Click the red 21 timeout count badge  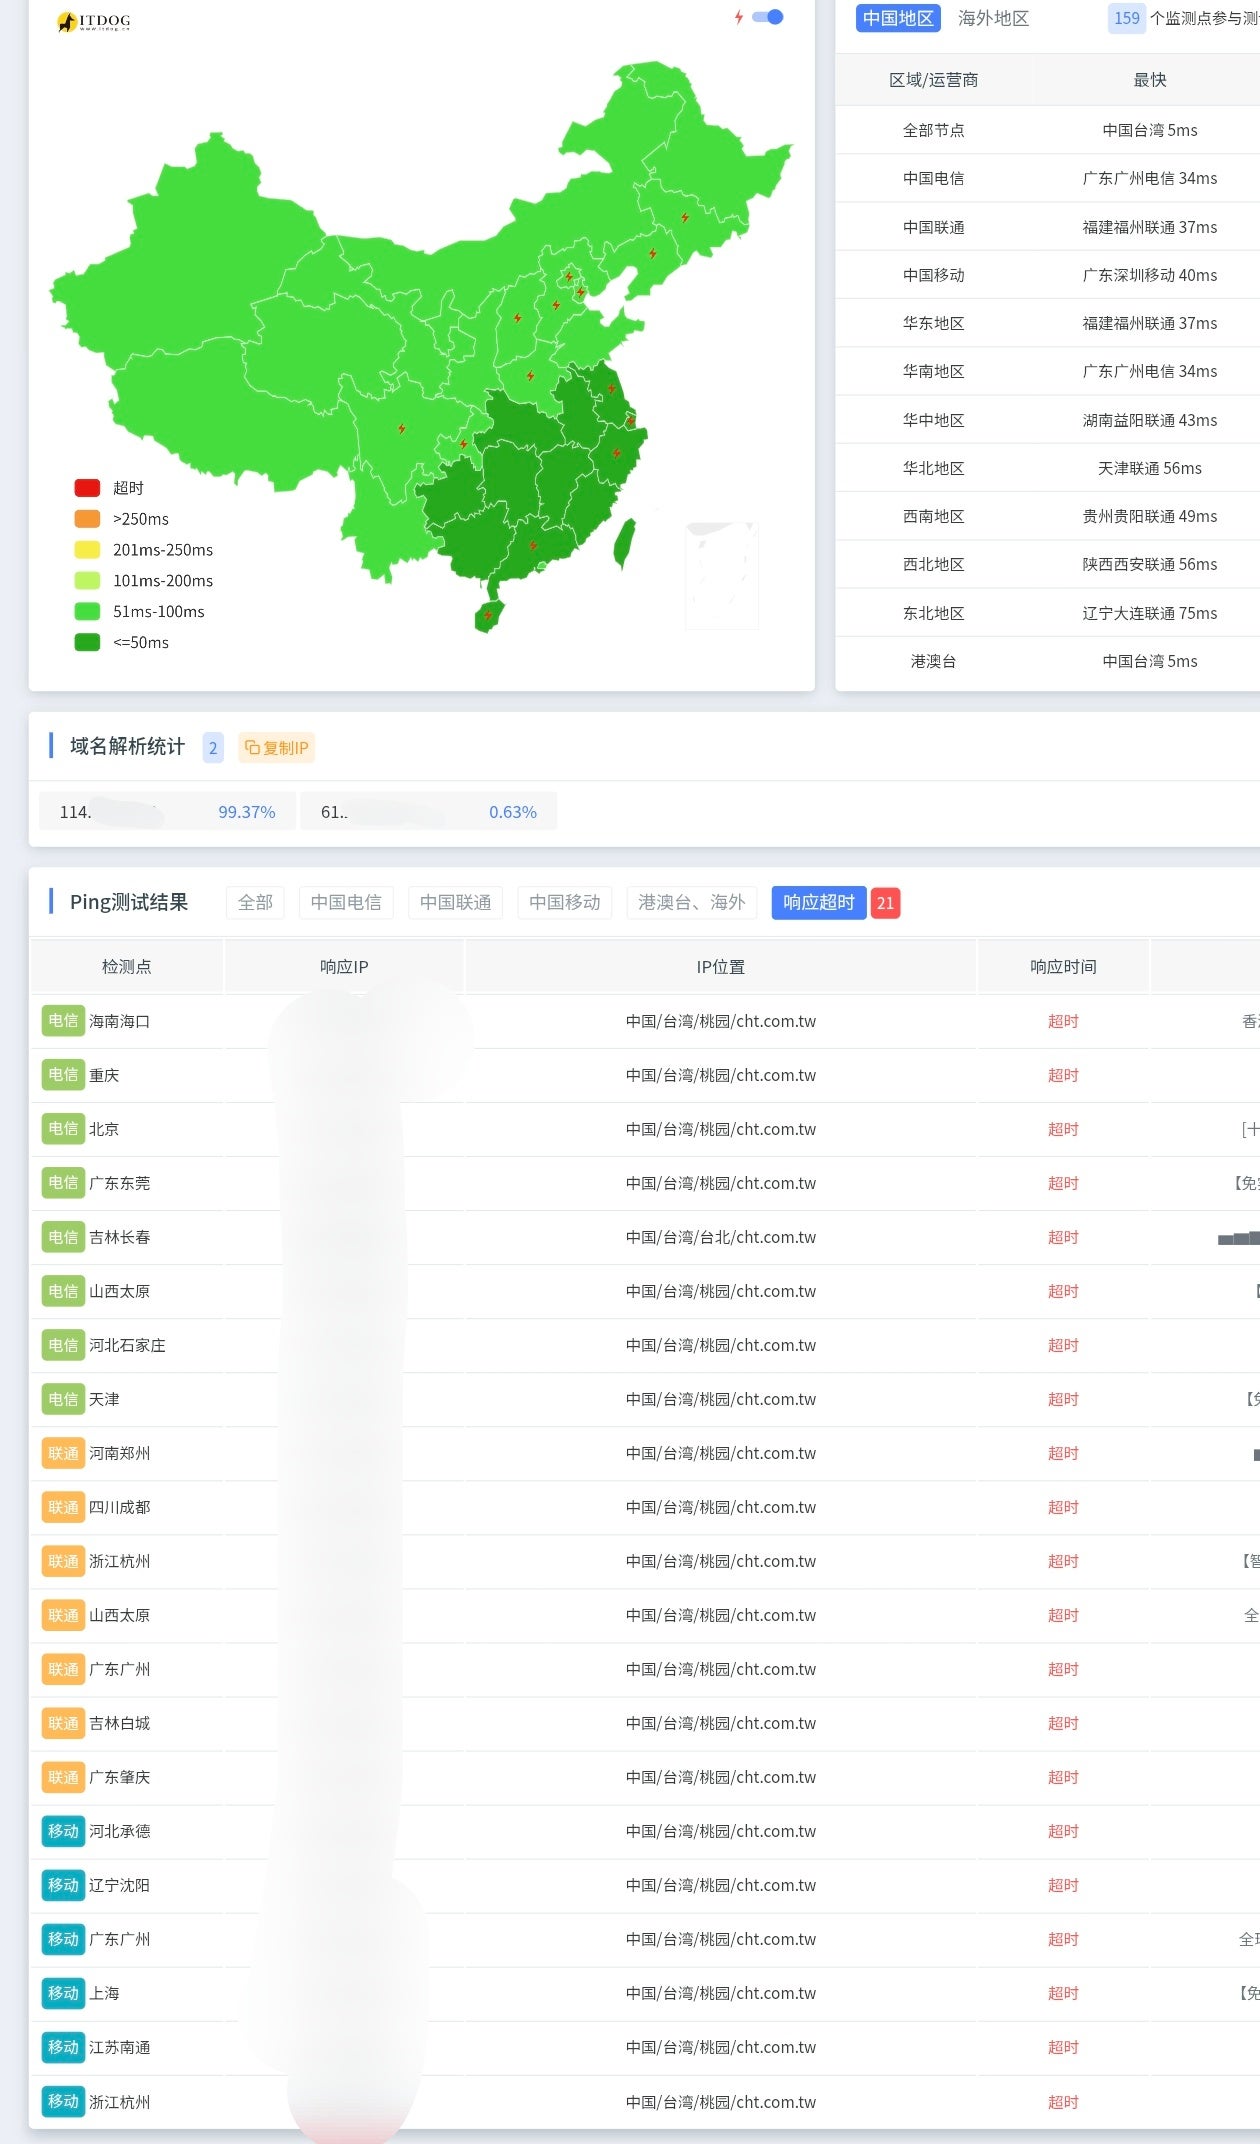pyautogui.click(x=885, y=903)
